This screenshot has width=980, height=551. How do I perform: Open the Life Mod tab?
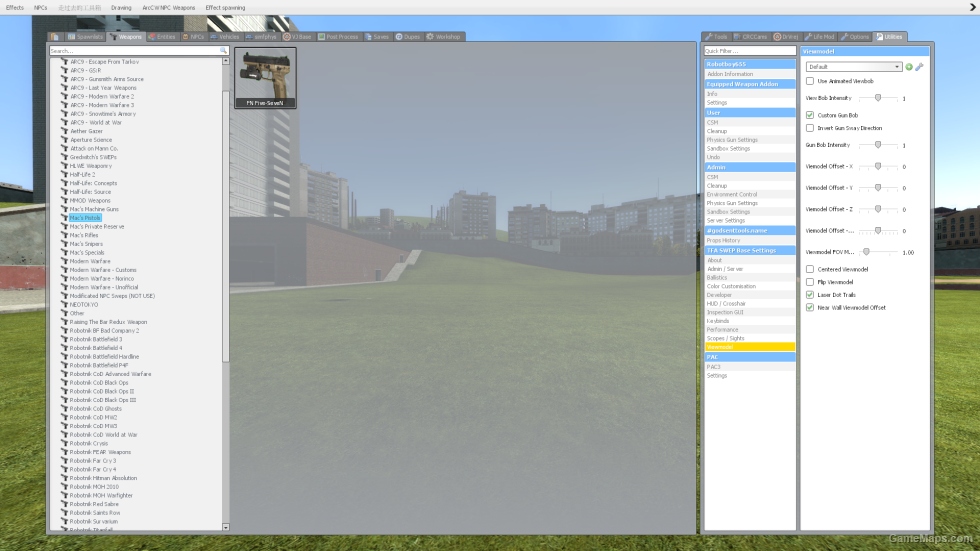point(819,37)
